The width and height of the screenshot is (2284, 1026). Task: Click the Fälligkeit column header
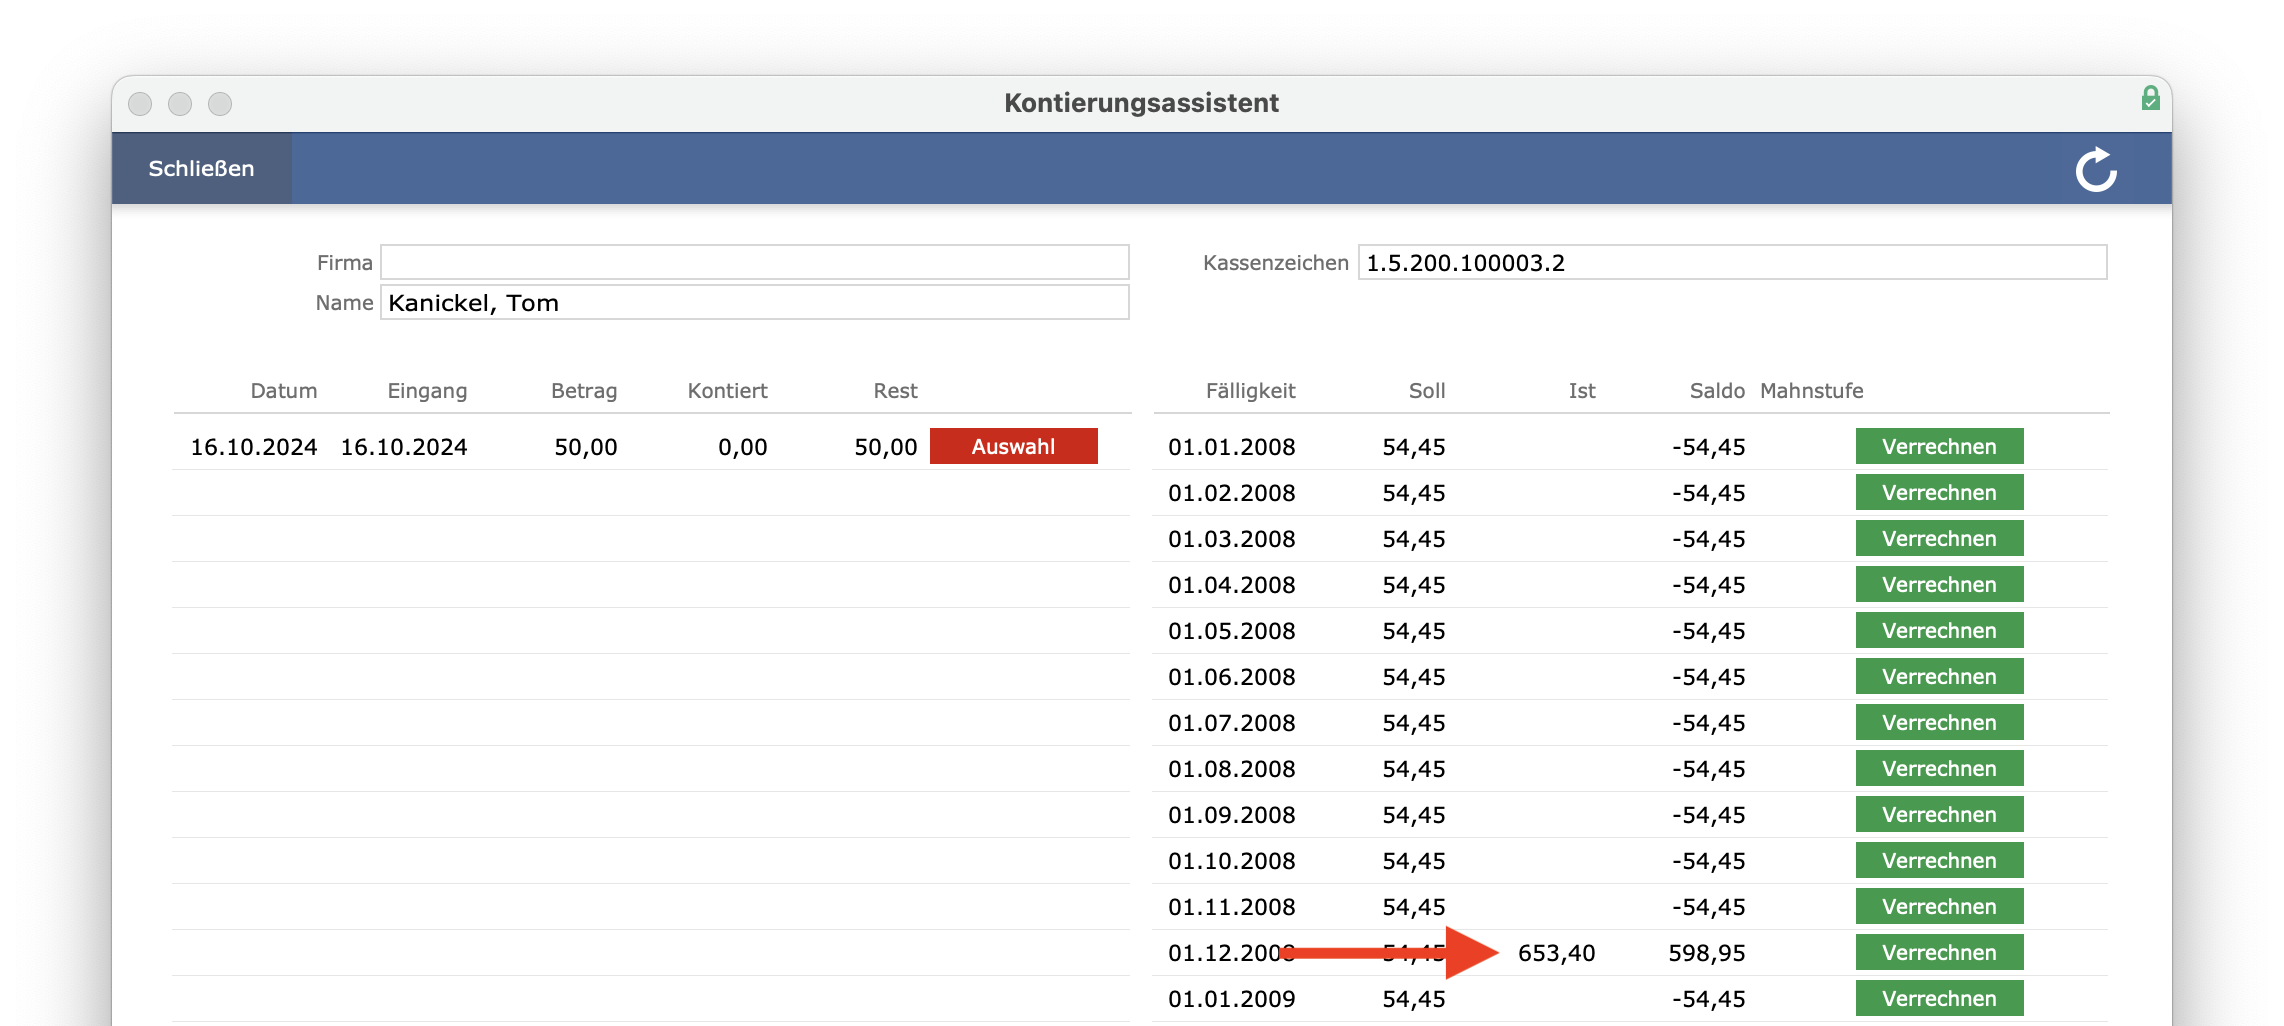1250,391
